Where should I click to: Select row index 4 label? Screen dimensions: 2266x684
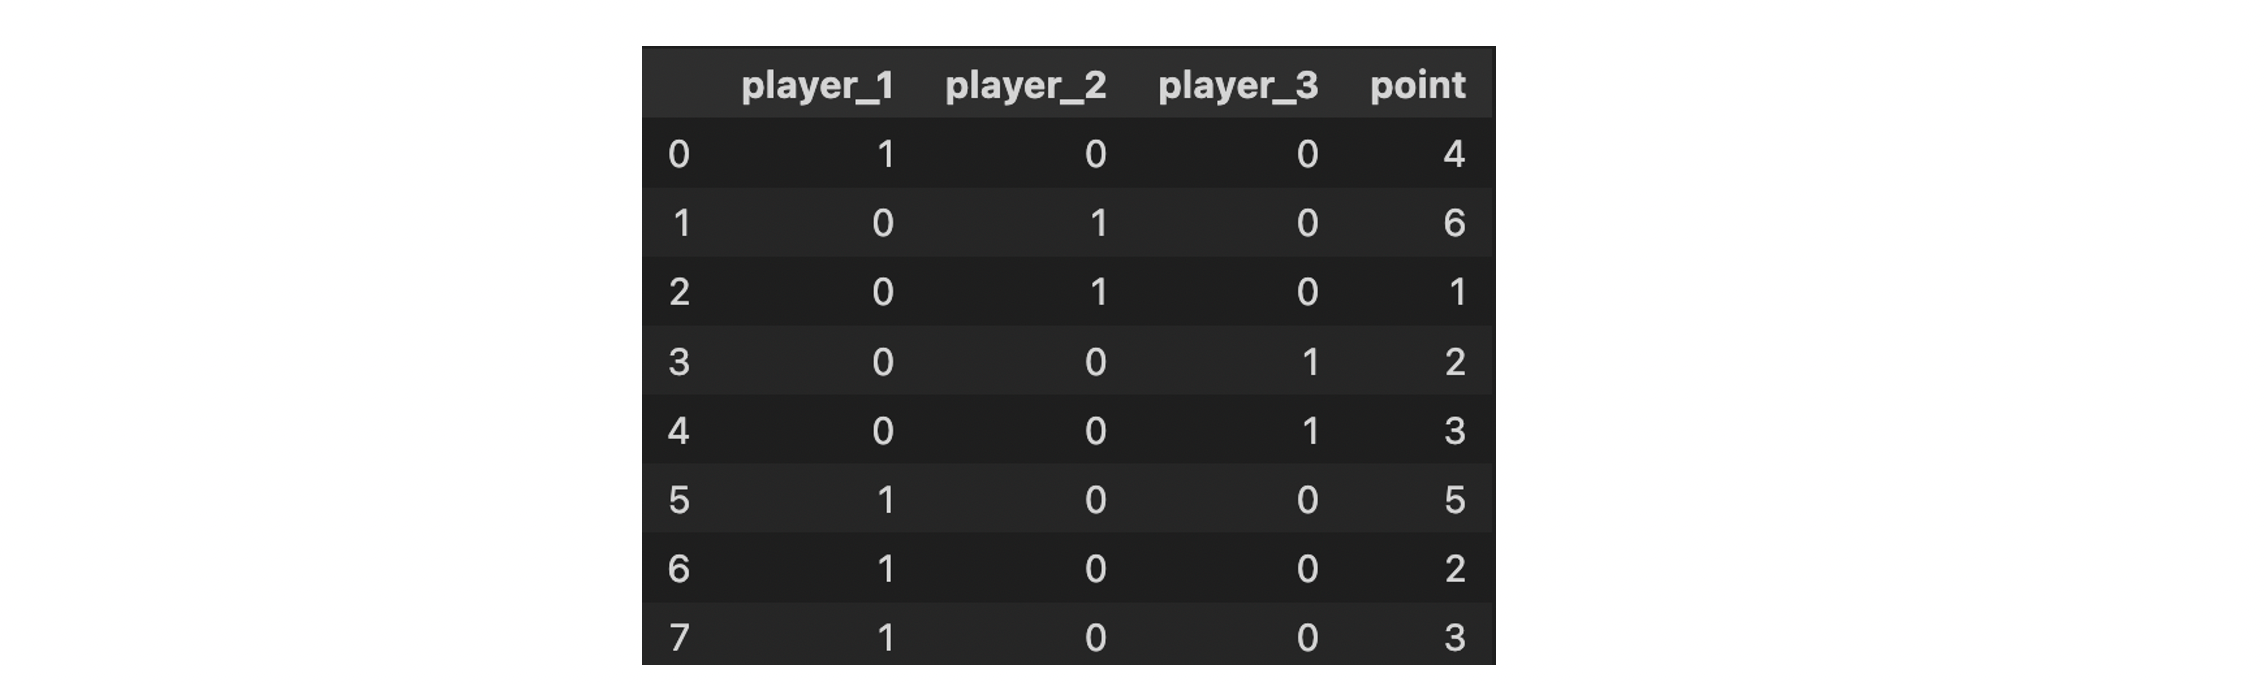point(679,431)
